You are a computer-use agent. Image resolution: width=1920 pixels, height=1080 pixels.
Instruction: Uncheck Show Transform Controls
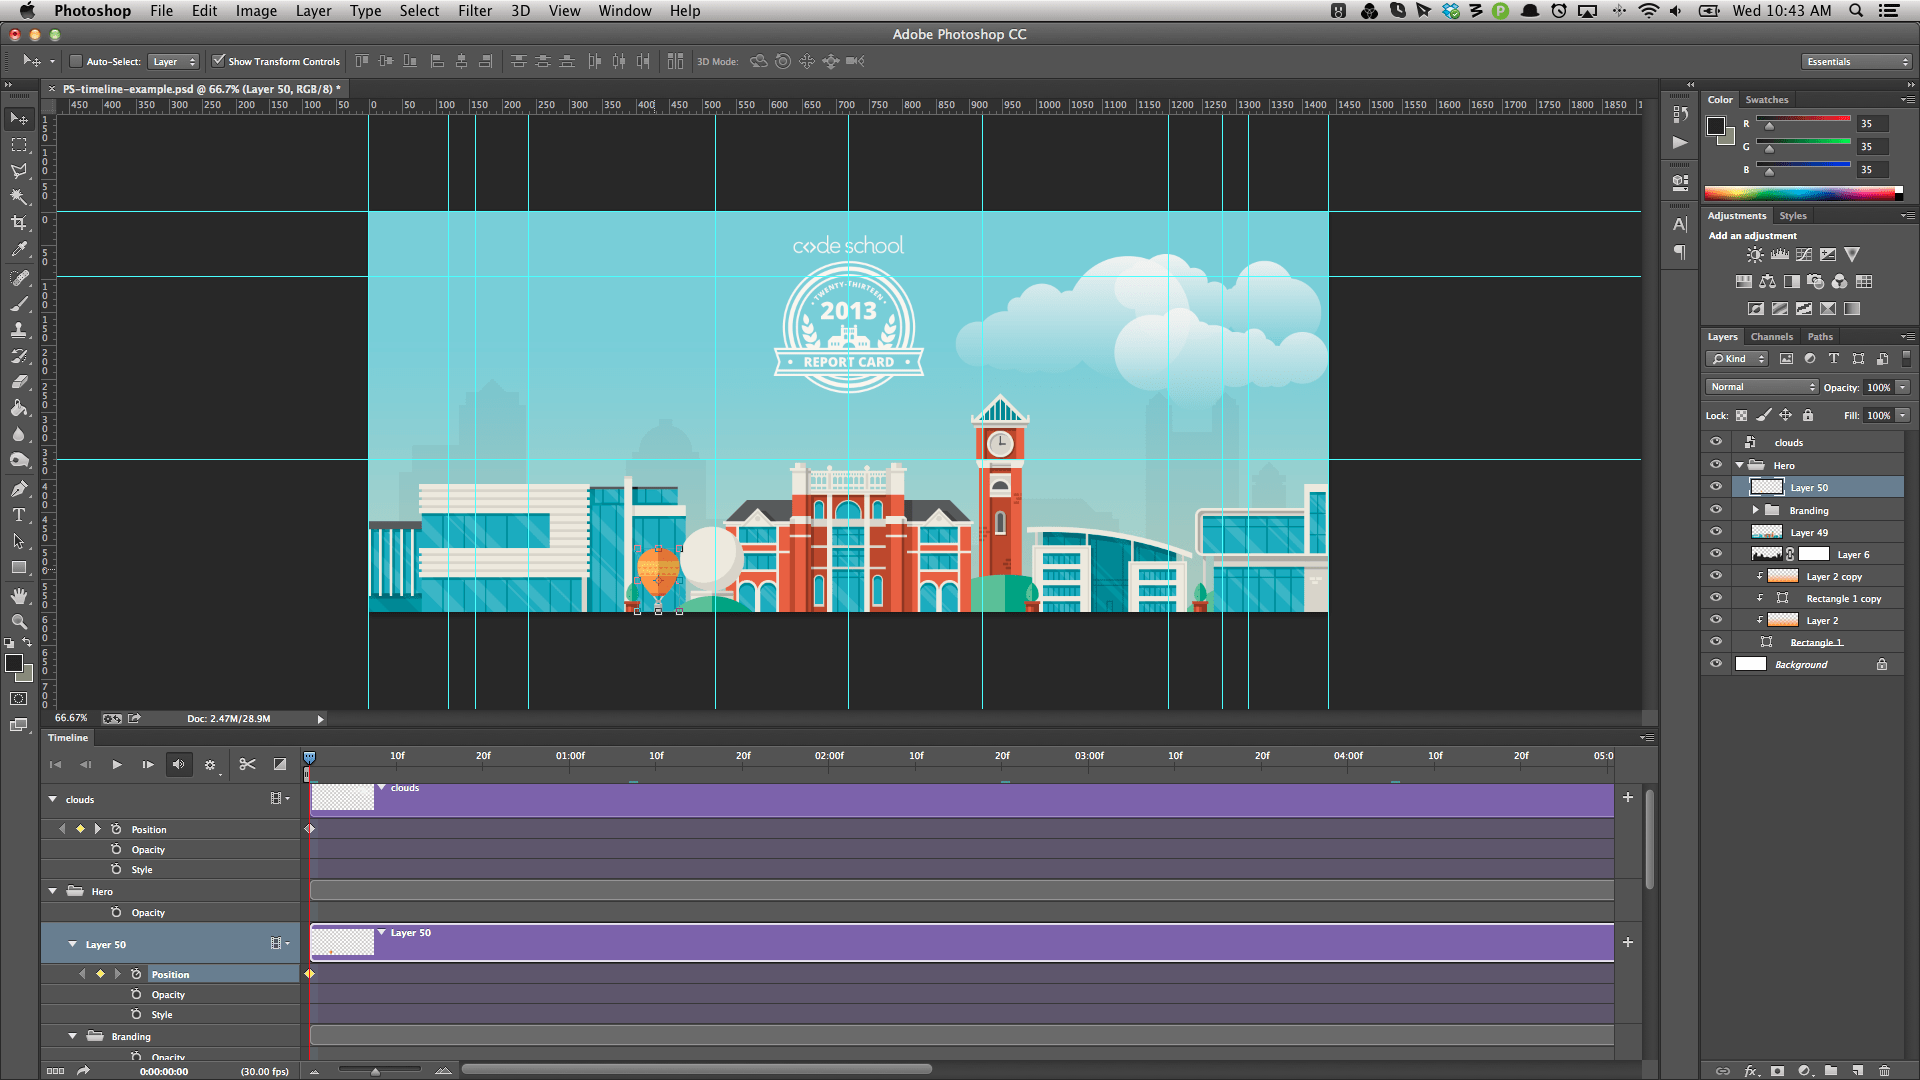coord(219,61)
